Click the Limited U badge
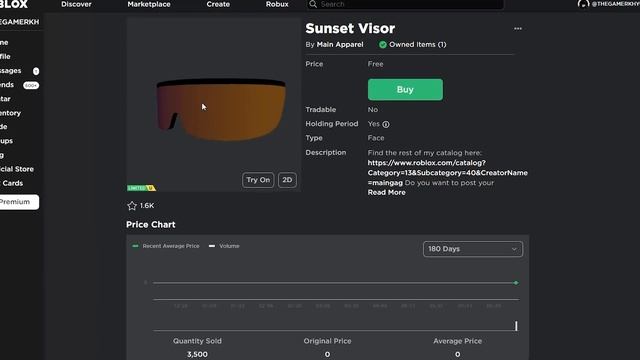This screenshot has width=640, height=360. (141, 188)
